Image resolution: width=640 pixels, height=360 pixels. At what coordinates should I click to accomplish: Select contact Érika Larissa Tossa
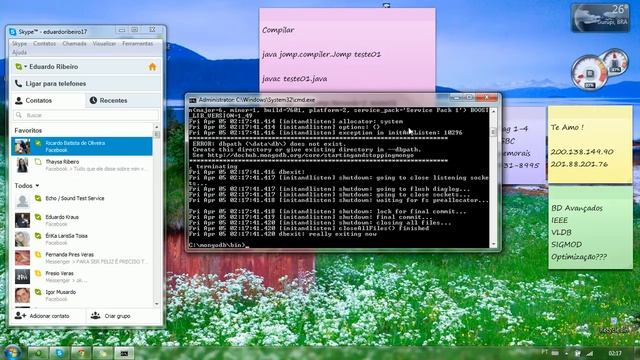[x=82, y=239]
